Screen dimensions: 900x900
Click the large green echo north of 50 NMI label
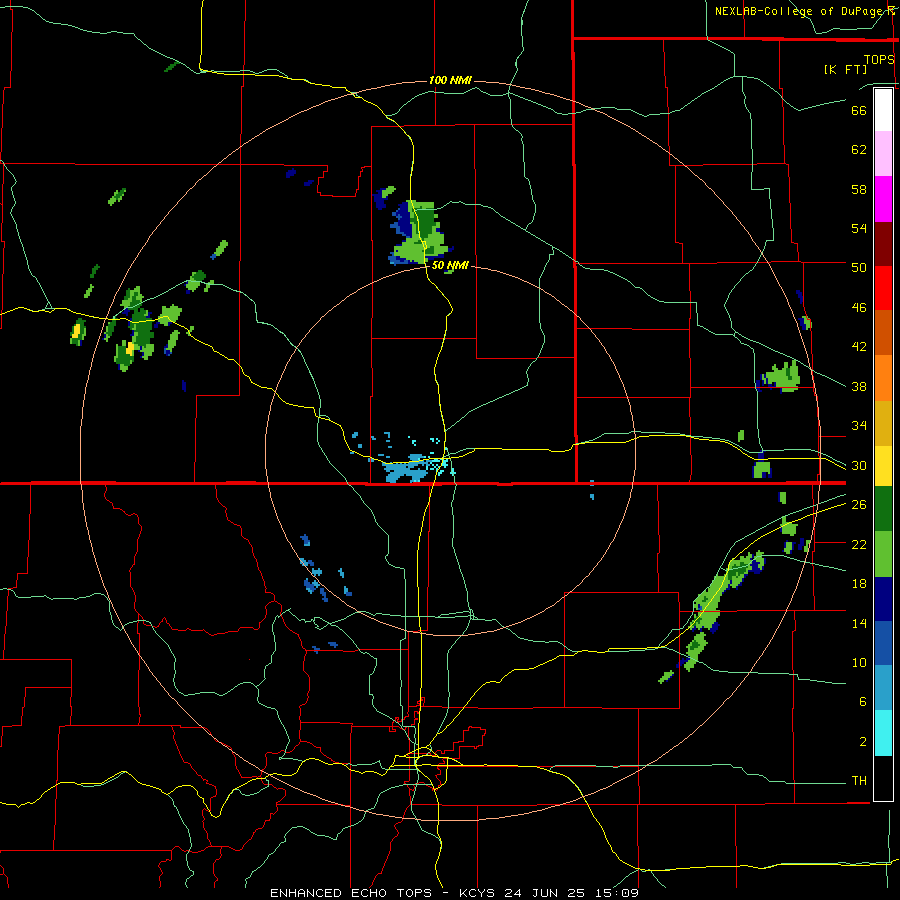419,232
